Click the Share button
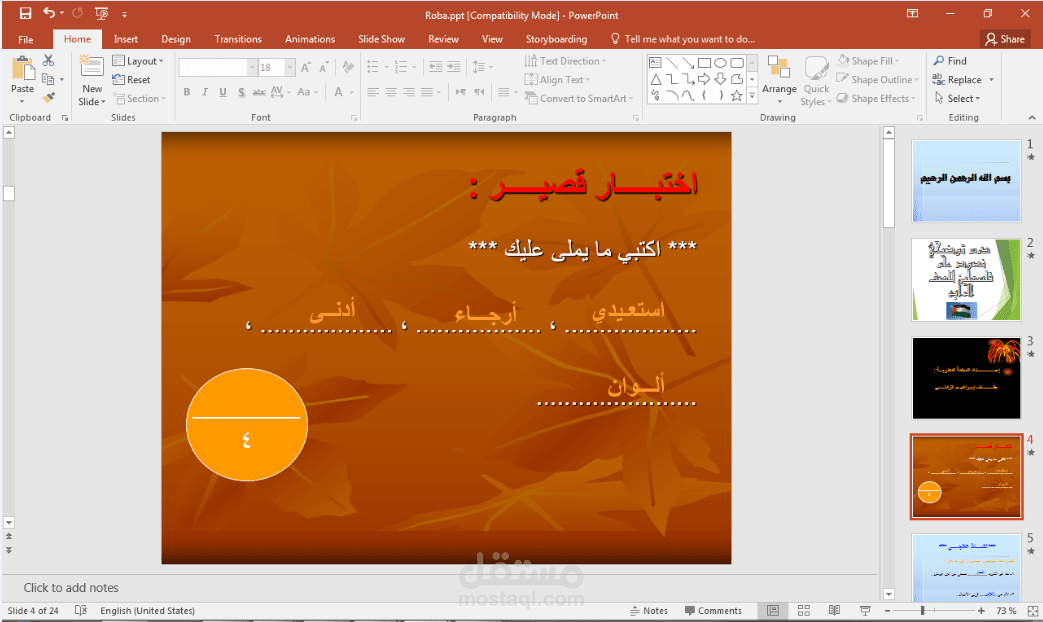 point(1003,39)
